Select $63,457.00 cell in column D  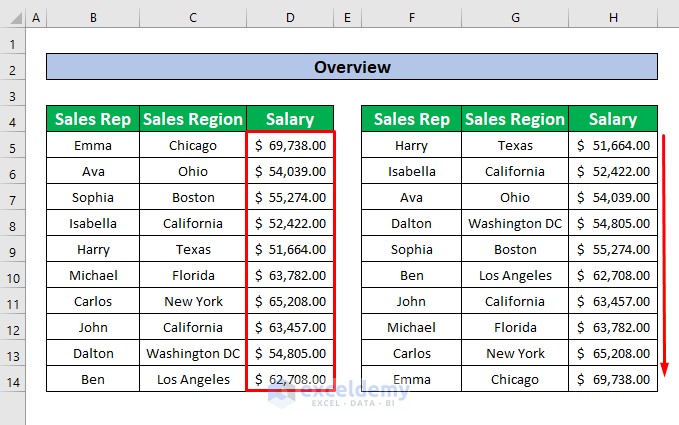tap(290, 327)
